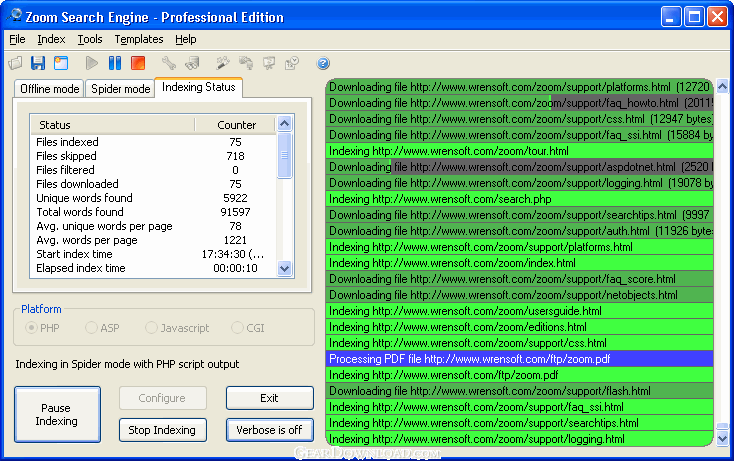Click the Downloading faq_score.html log line
Viewport: 734px width, 461px height.
pyautogui.click(x=520, y=279)
